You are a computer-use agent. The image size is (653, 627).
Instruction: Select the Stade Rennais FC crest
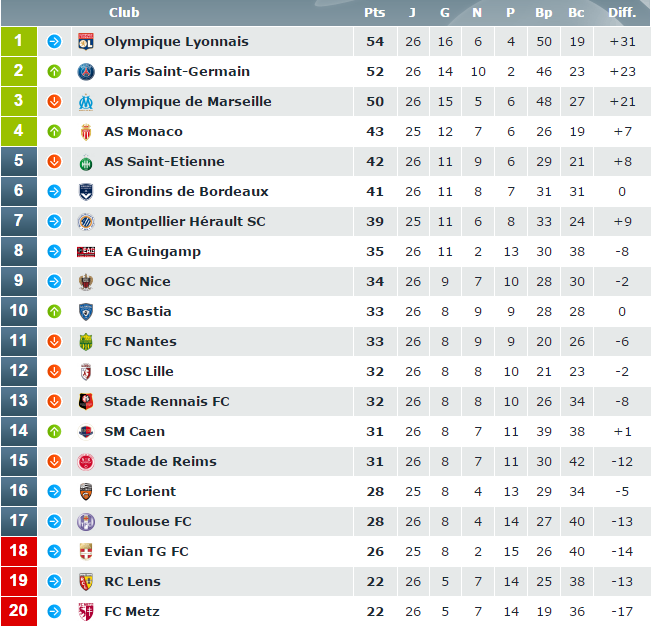click(86, 401)
